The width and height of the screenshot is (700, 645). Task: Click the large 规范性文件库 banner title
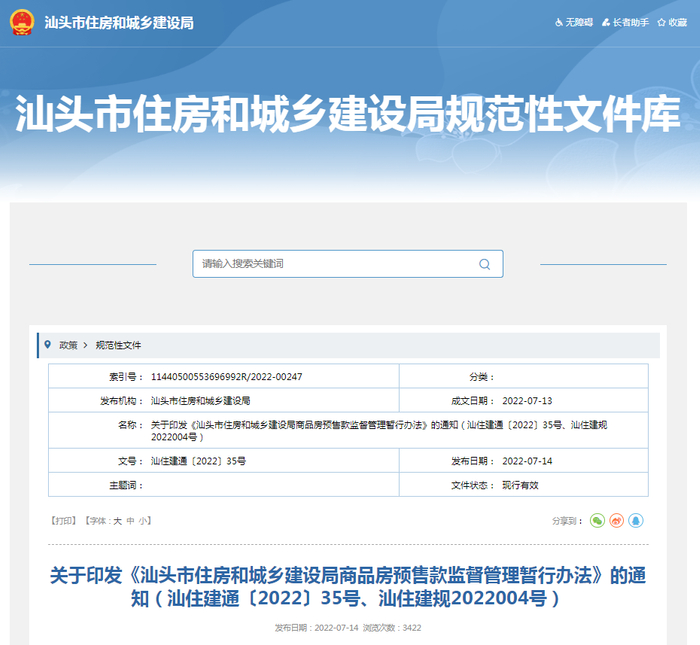348,114
